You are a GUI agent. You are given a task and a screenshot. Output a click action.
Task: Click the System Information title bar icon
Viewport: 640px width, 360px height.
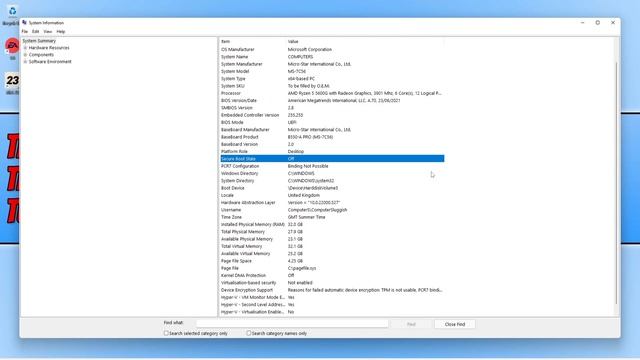24,23
